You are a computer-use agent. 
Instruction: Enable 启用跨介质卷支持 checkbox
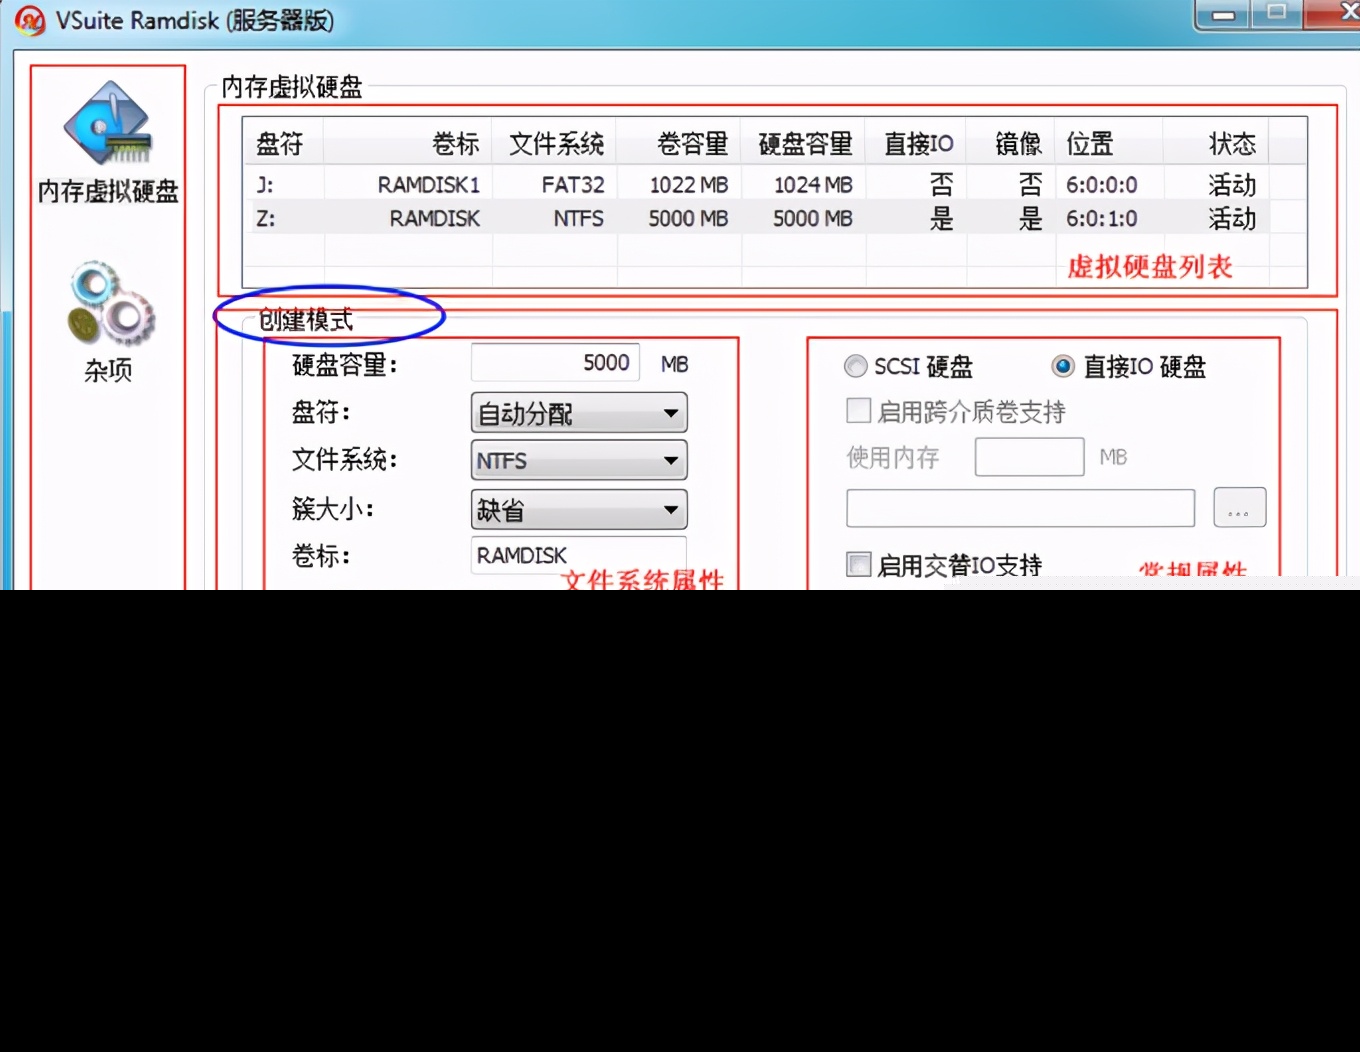[859, 411]
